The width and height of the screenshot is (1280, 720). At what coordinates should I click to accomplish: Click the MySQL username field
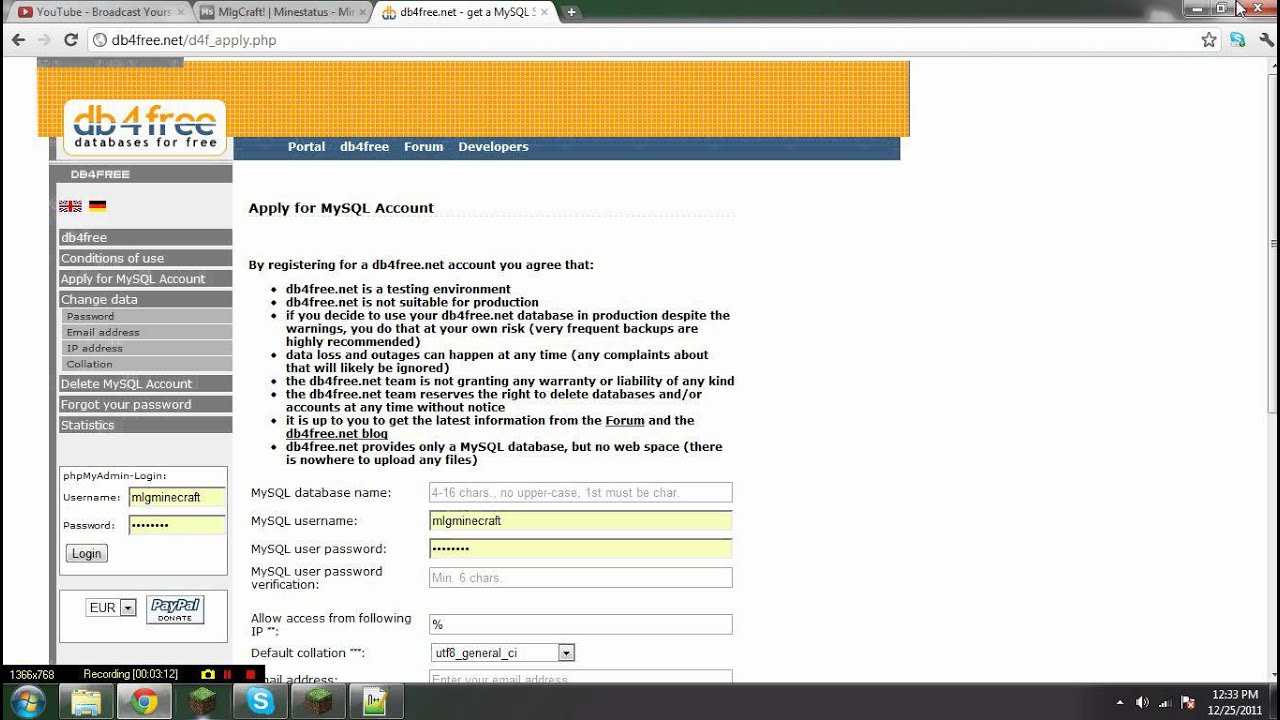click(581, 520)
